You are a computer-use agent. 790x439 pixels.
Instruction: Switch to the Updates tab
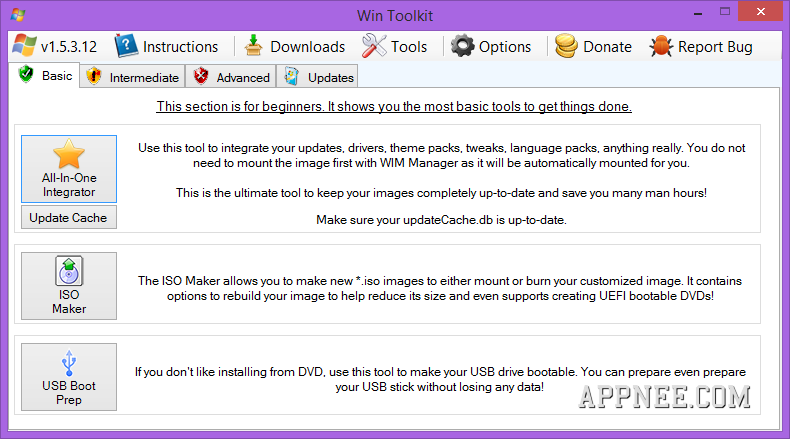[x=317, y=77]
